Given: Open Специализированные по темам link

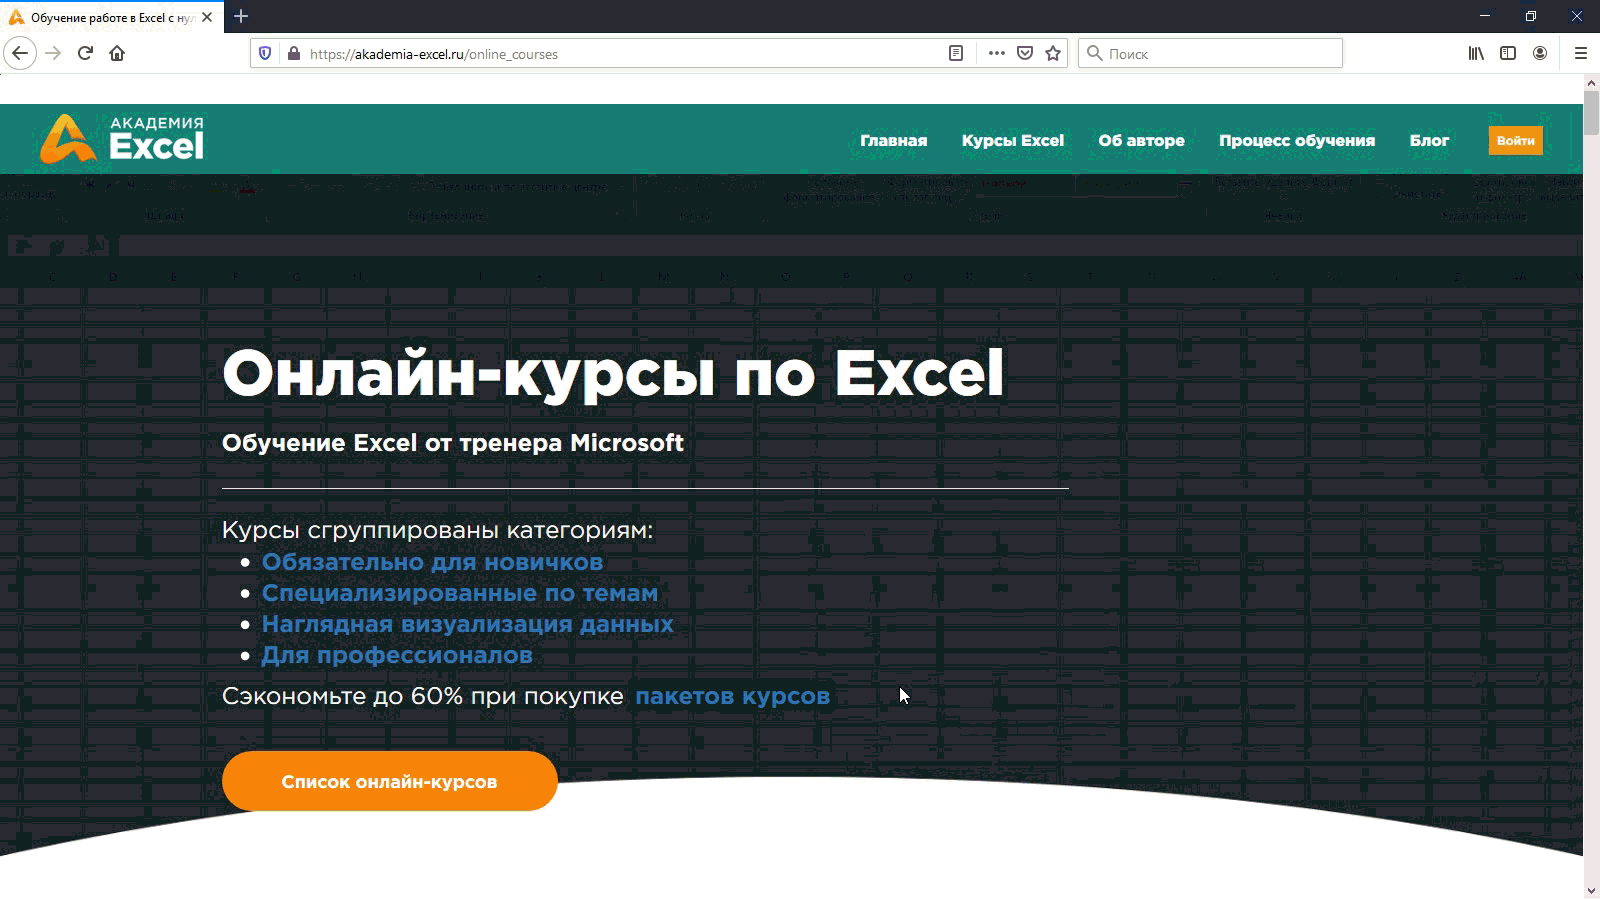Looking at the screenshot, I should [460, 593].
